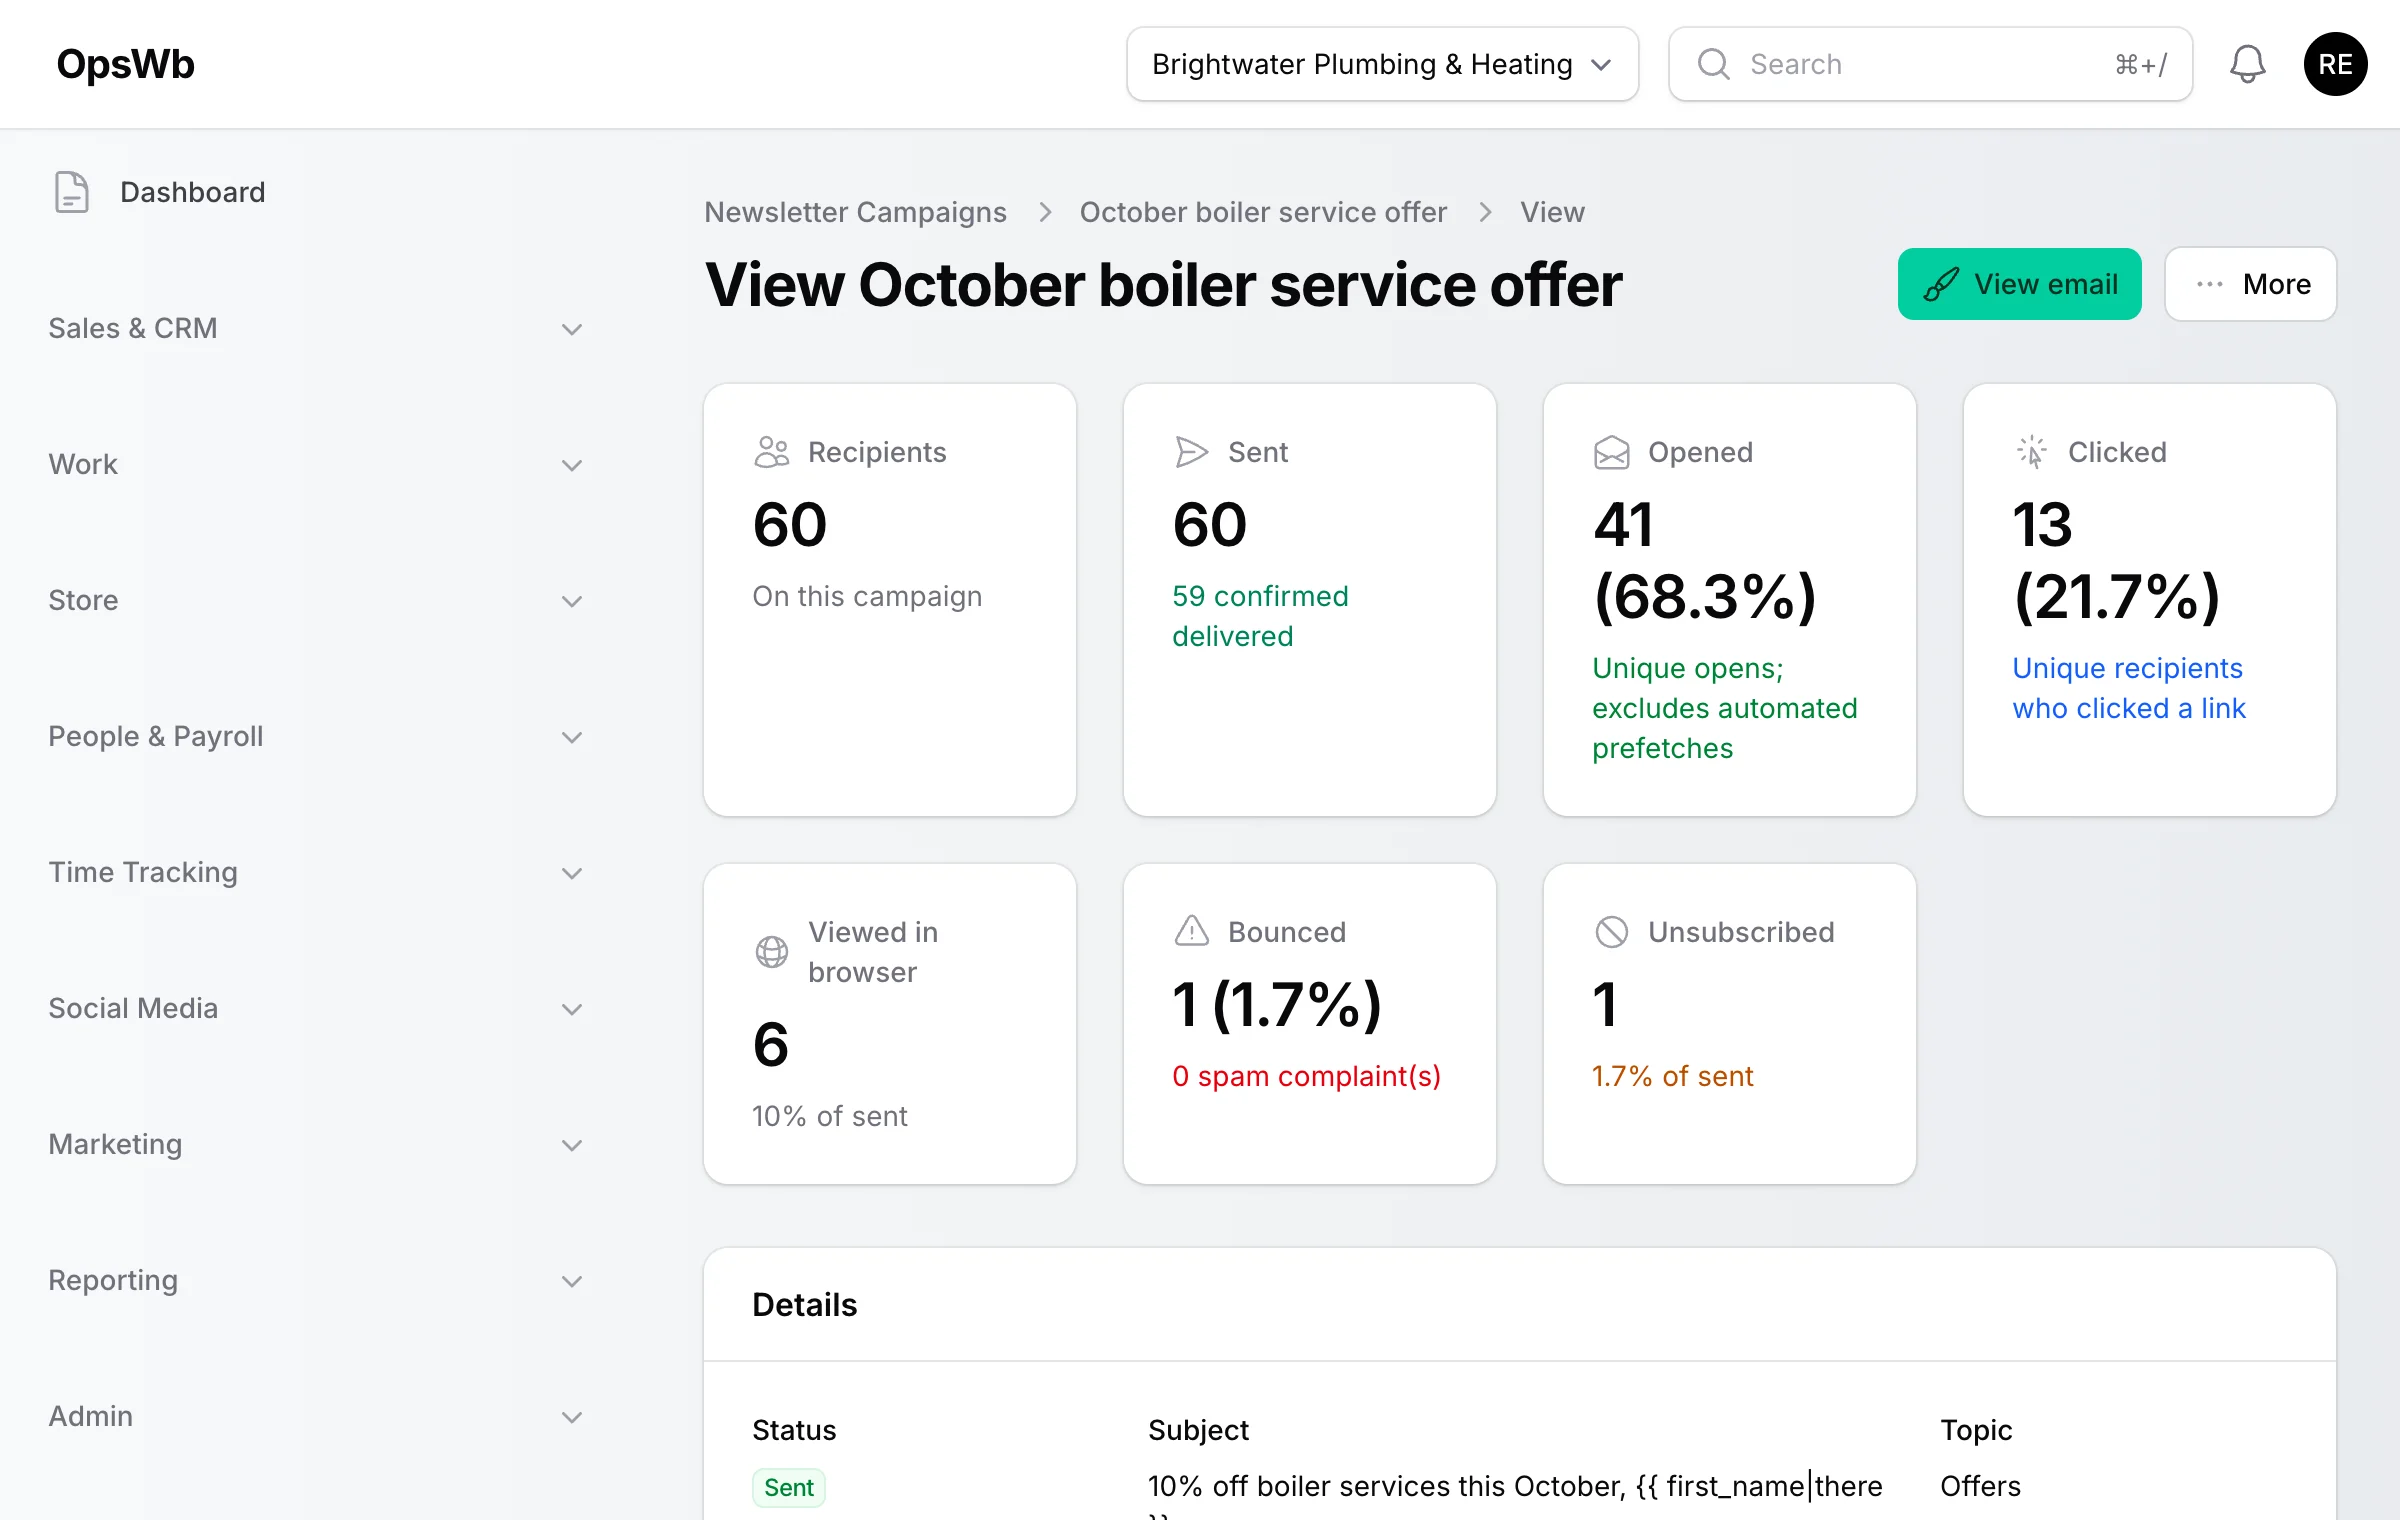This screenshot has height=1520, width=2400.
Task: Go to Dashboard in the sidebar
Action: click(316, 192)
